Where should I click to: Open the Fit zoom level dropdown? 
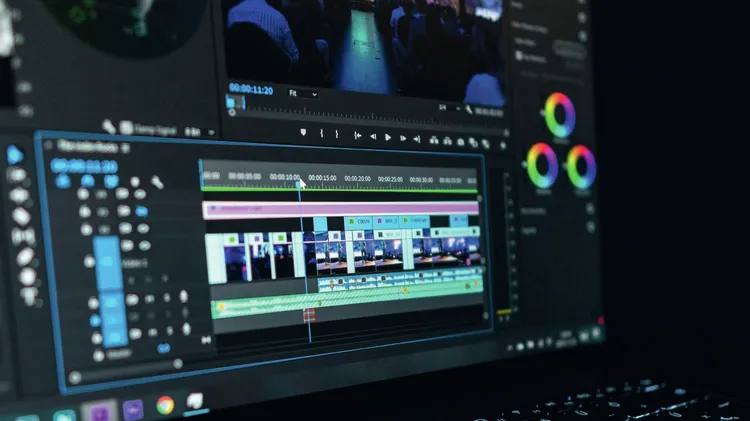[x=303, y=93]
